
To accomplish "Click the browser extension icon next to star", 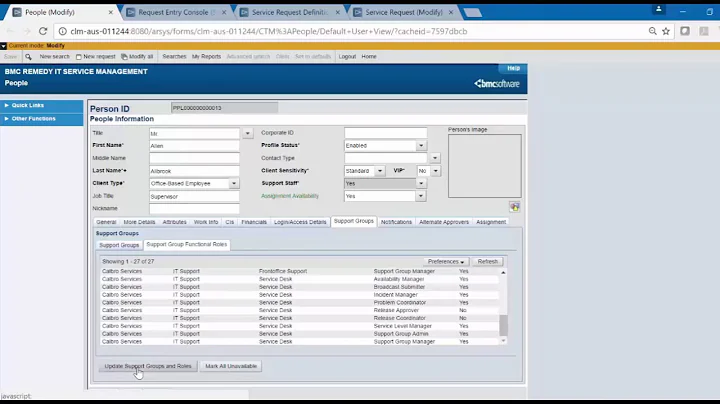I will [x=685, y=31].
